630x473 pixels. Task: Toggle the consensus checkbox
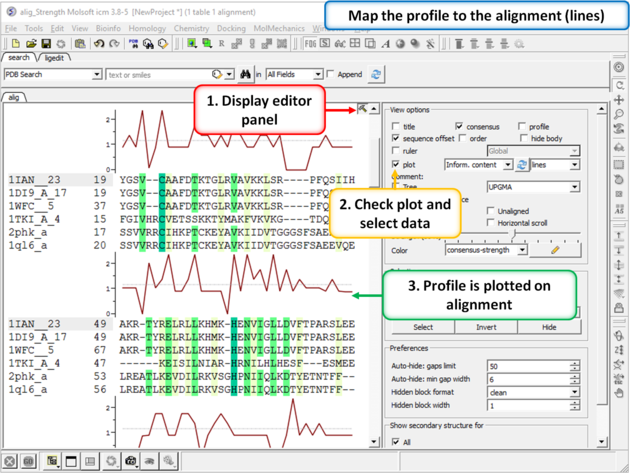coord(459,127)
